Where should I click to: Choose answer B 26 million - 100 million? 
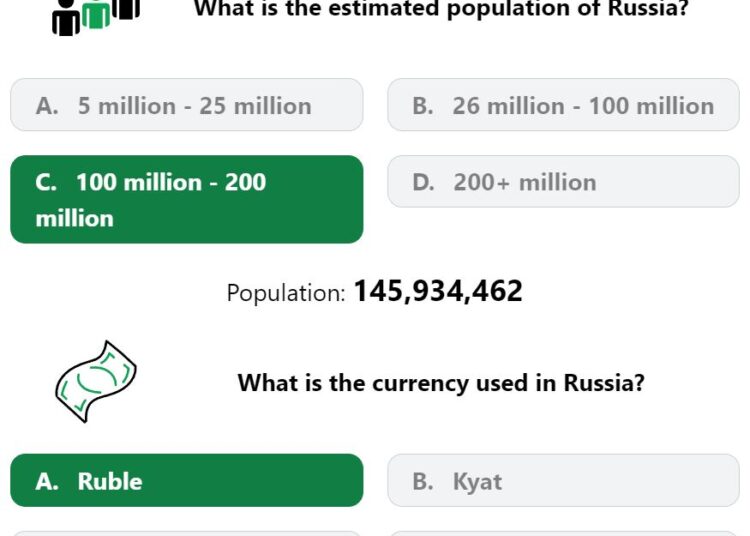tap(563, 105)
